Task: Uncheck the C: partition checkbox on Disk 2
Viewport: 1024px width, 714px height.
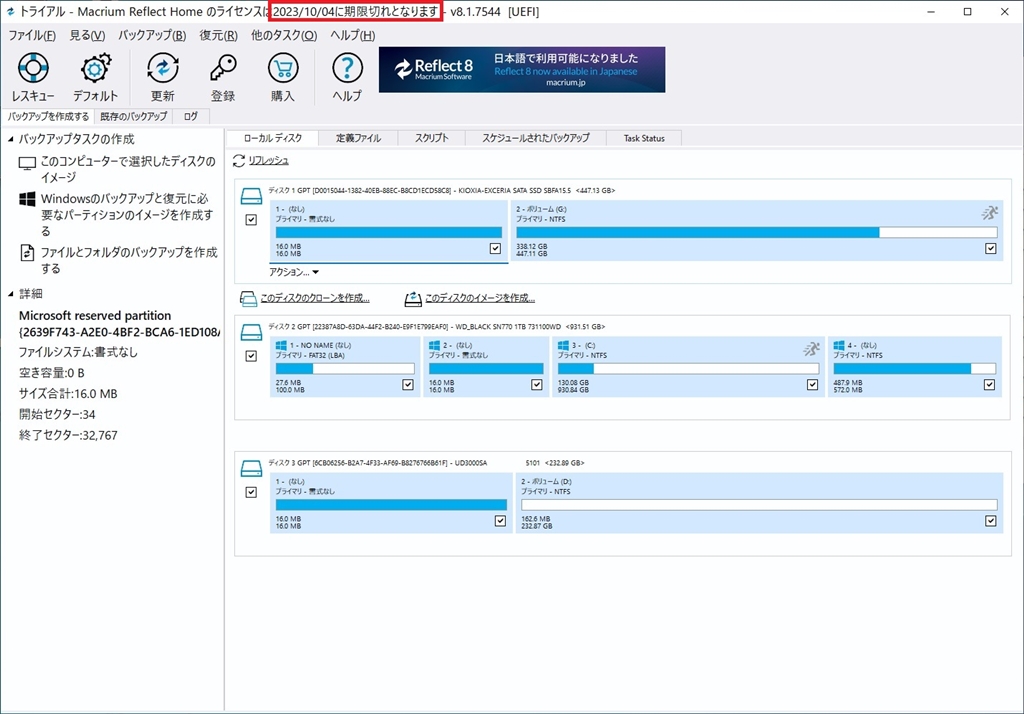Action: 811,384
